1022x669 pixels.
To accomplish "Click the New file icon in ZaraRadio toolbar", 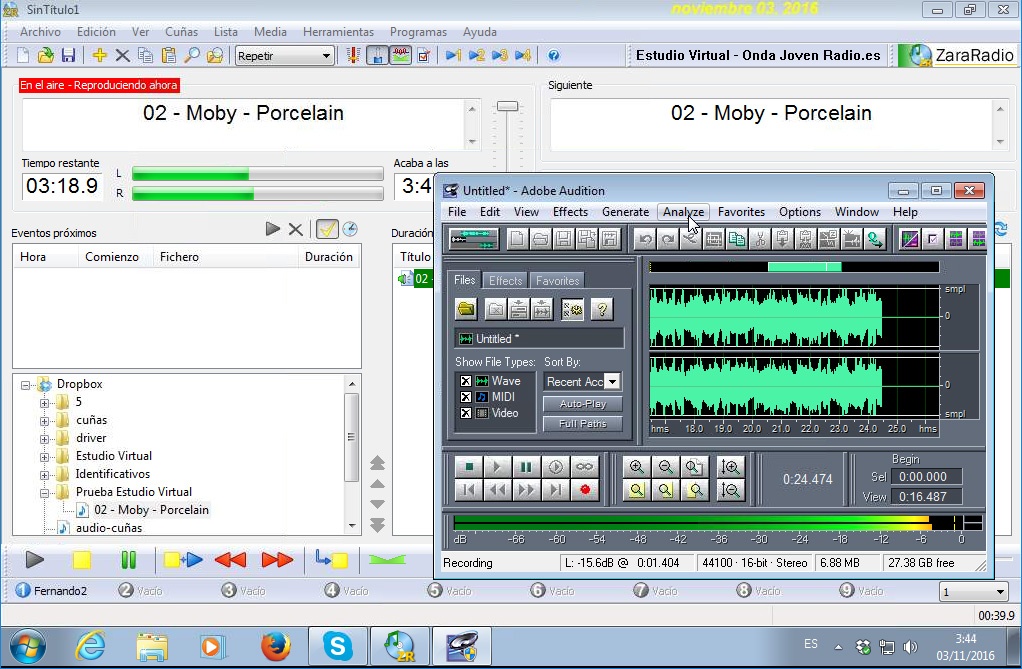I will coord(23,55).
